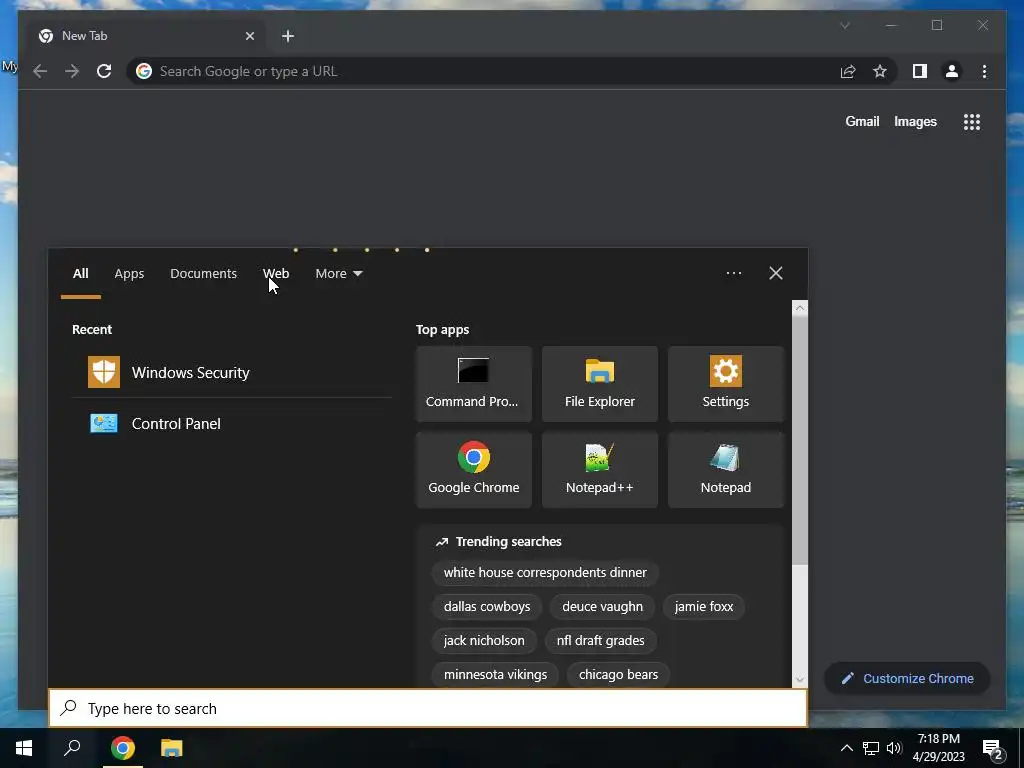Launch Notepad from Top apps
The image size is (1024, 768).
[726, 470]
